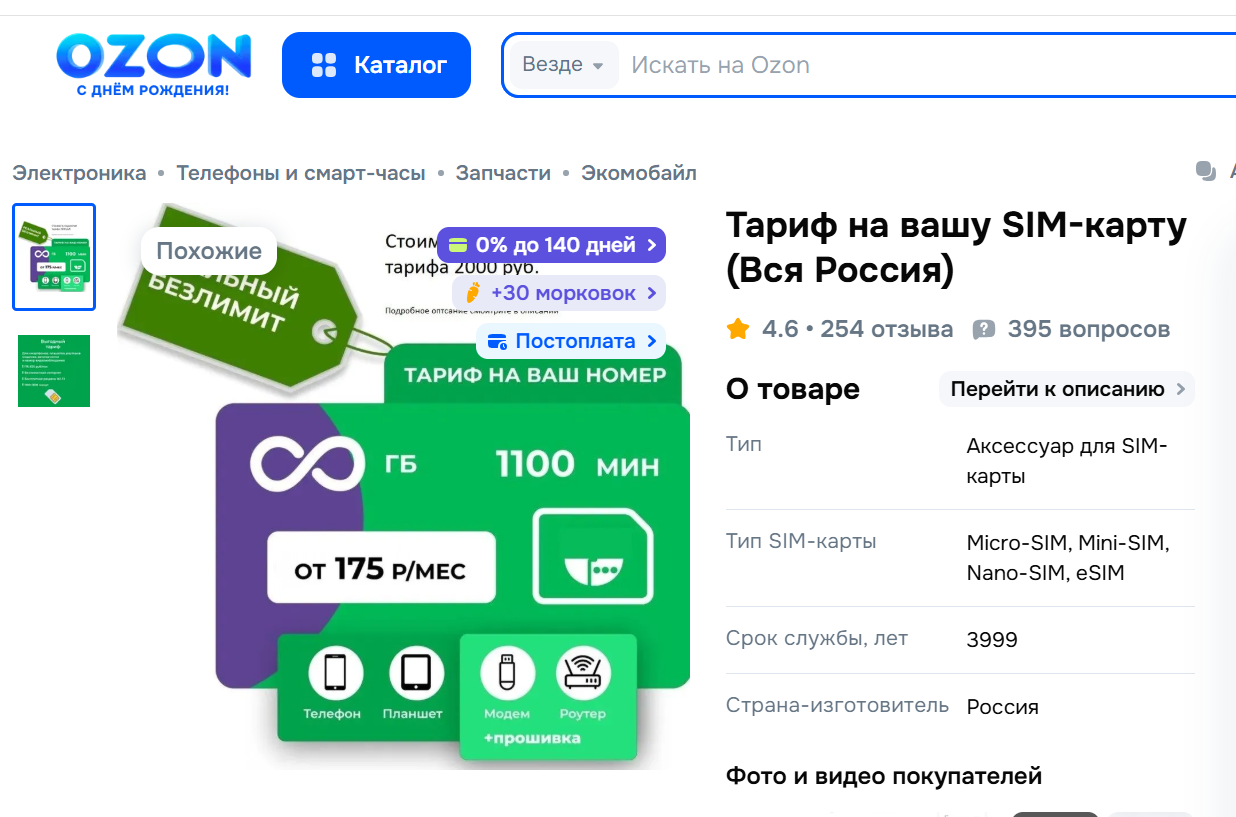Select the second green product thumbnail
The width and height of the screenshot is (1236, 817).
(54, 371)
